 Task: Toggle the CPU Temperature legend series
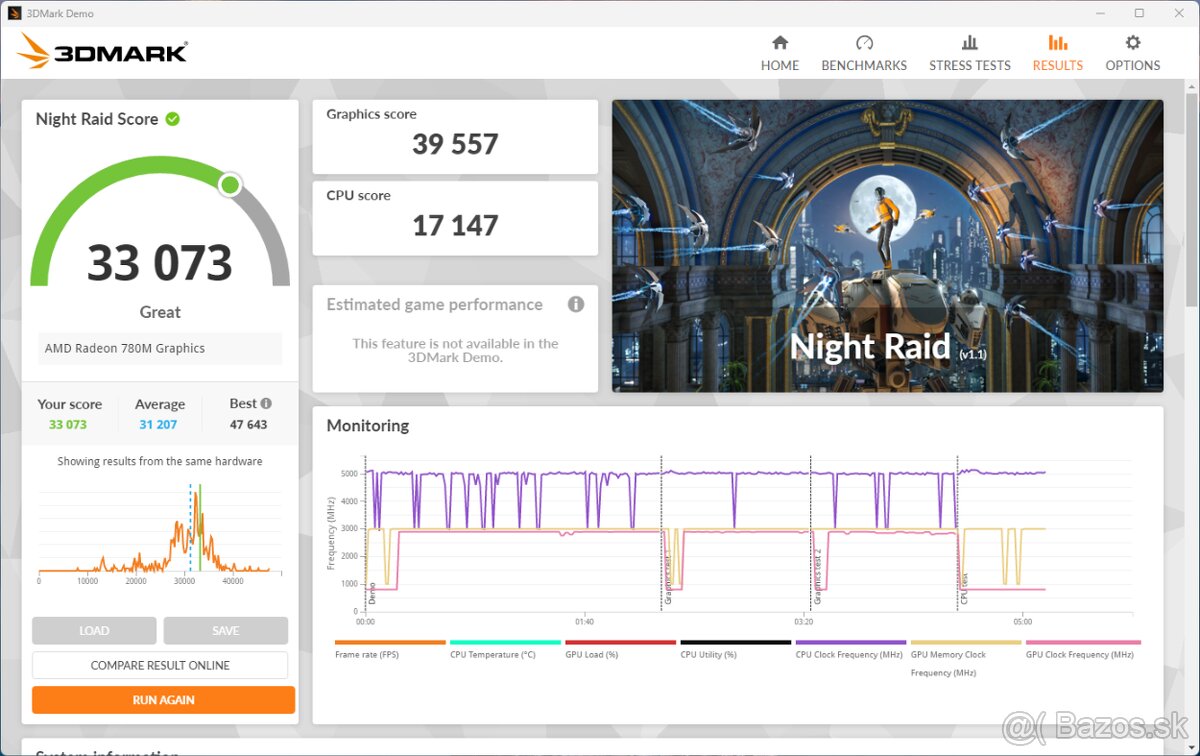point(492,654)
